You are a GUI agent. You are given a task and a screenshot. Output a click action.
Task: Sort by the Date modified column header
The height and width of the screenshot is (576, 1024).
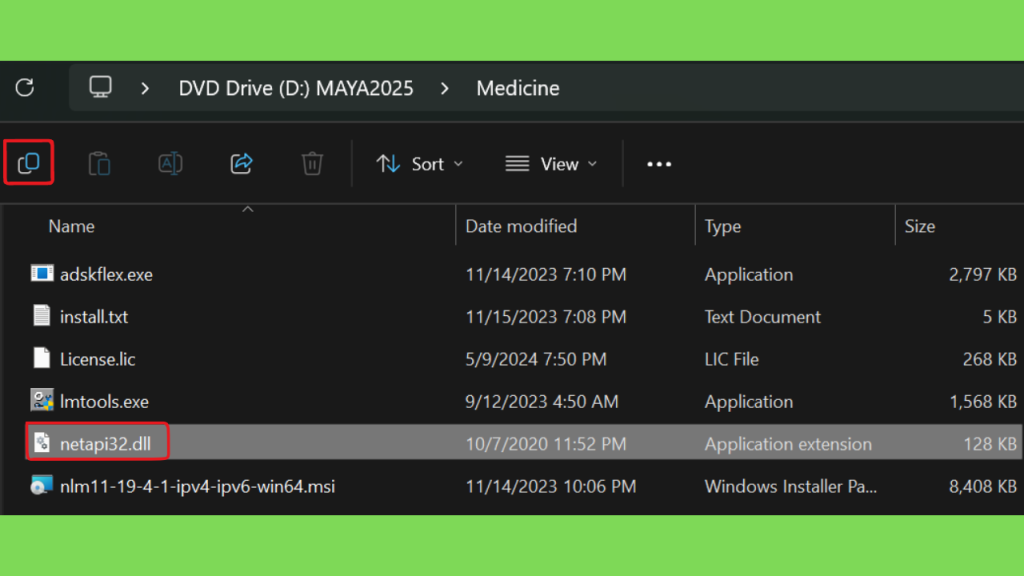pyautogui.click(x=521, y=226)
